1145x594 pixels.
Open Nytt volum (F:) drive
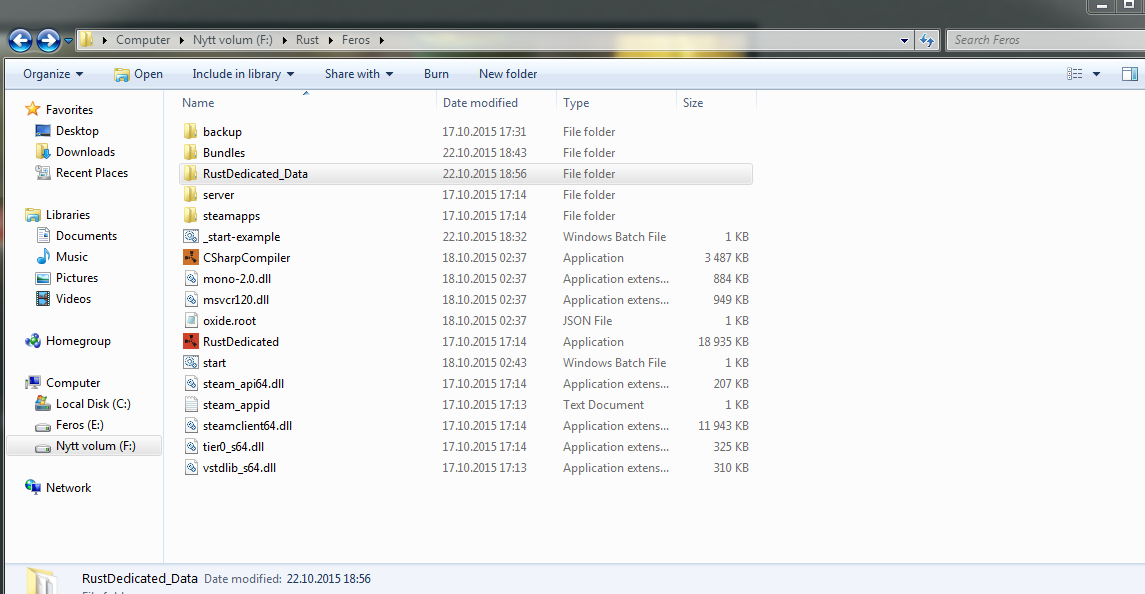(95, 446)
